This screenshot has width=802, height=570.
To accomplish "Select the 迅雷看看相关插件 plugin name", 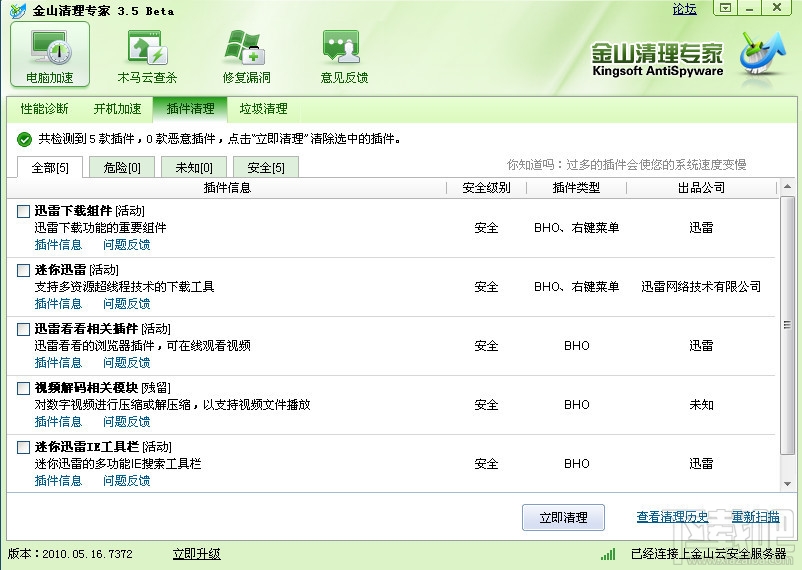I will [86, 328].
